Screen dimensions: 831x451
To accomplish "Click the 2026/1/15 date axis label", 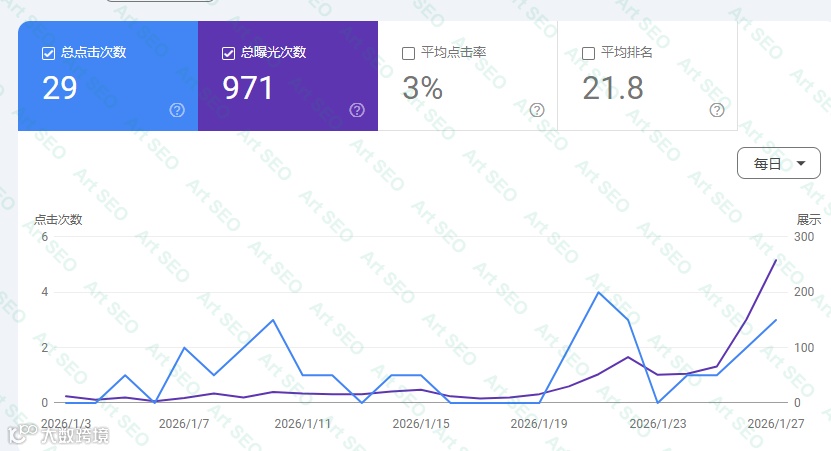I will coord(421,423).
